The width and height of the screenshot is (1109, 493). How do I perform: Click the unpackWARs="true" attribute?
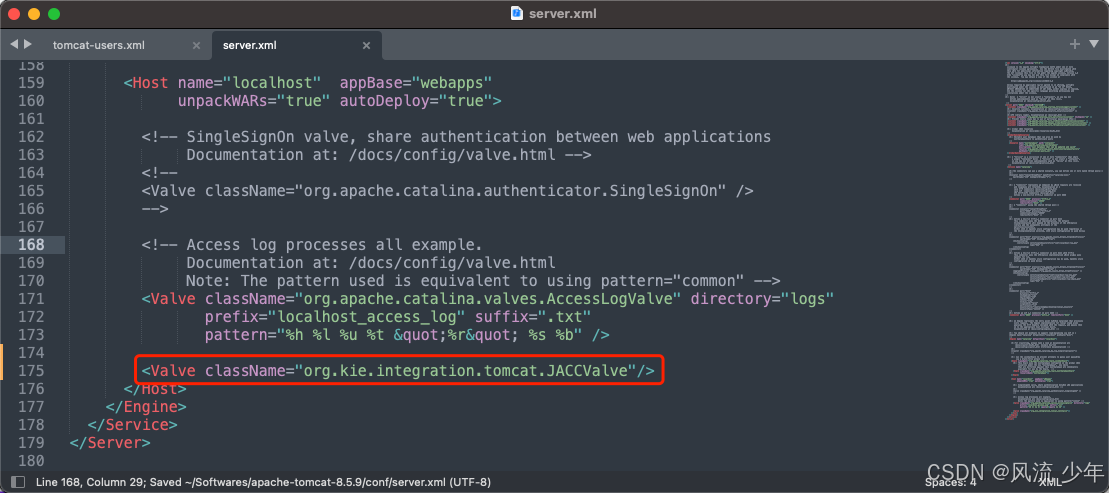254,100
